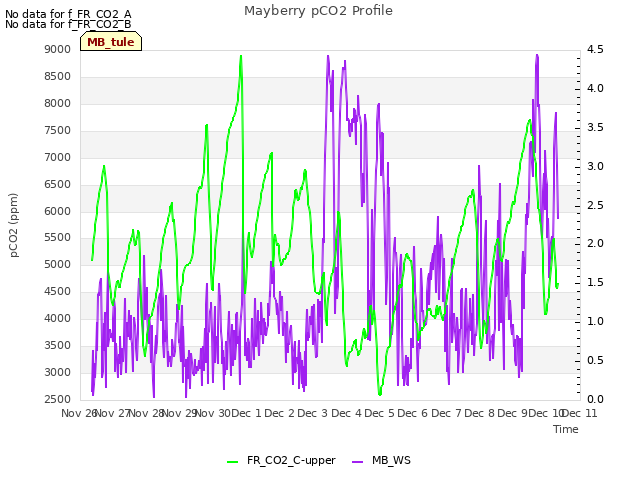Click the 2.0 right-axis tick label
The height and width of the screenshot is (480, 640).
(595, 244)
